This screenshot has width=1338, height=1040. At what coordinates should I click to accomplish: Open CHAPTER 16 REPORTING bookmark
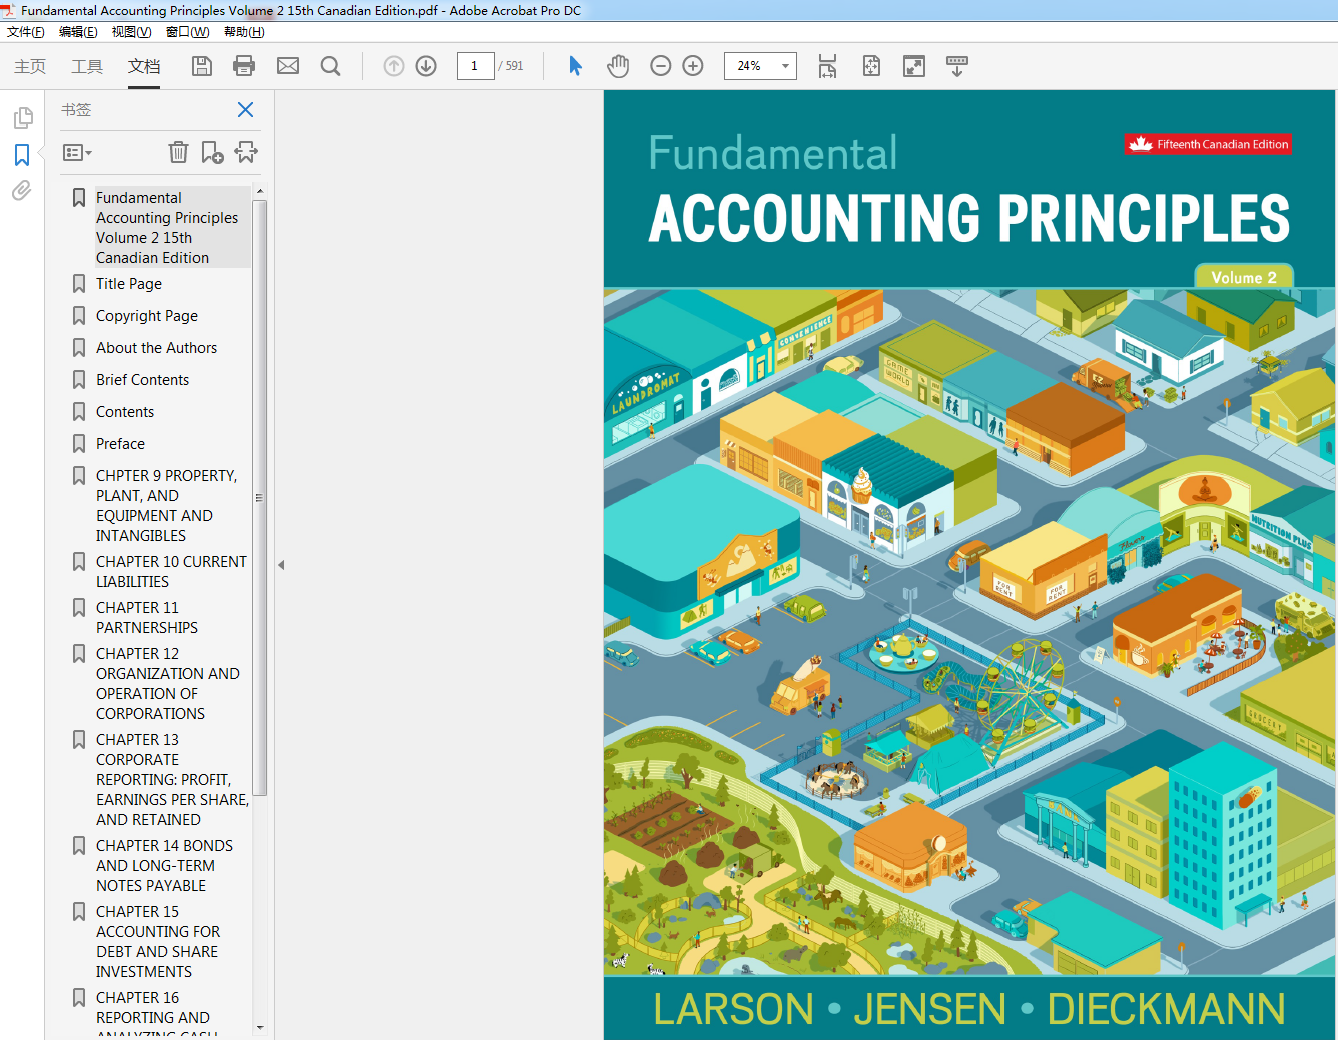[157, 1014]
